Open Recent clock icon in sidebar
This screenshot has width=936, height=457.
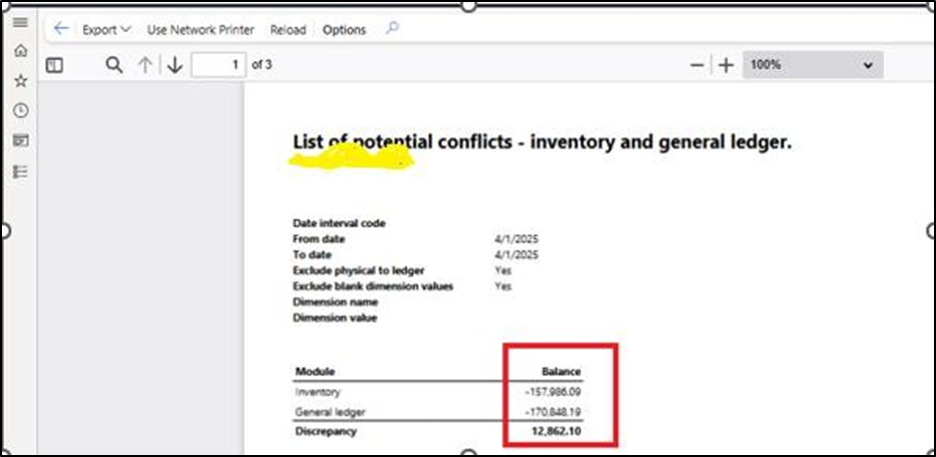click(20, 110)
